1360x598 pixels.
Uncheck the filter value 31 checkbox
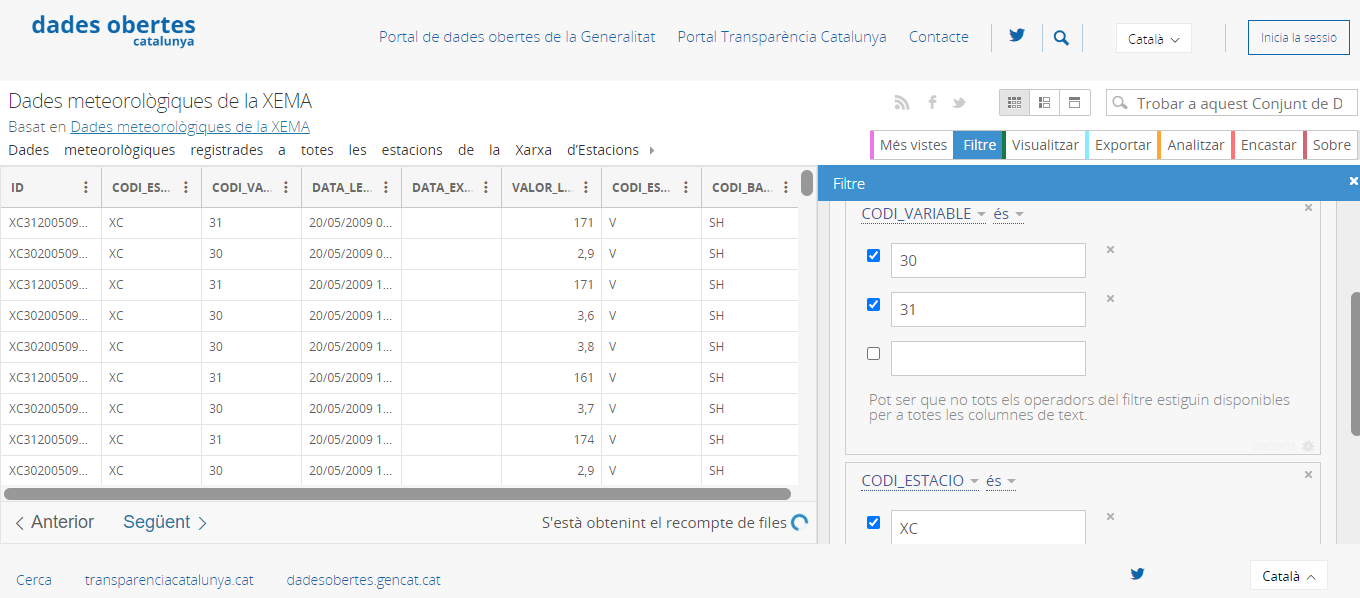point(873,305)
